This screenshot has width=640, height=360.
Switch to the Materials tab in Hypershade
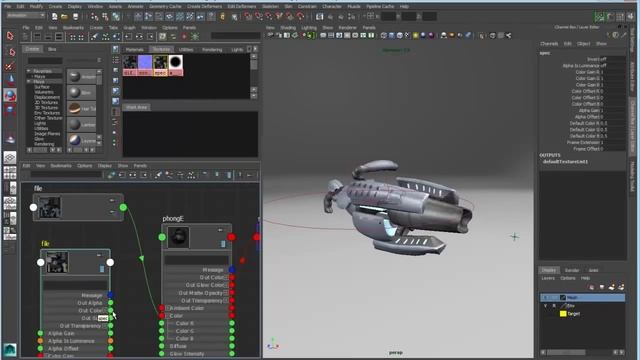(135, 49)
